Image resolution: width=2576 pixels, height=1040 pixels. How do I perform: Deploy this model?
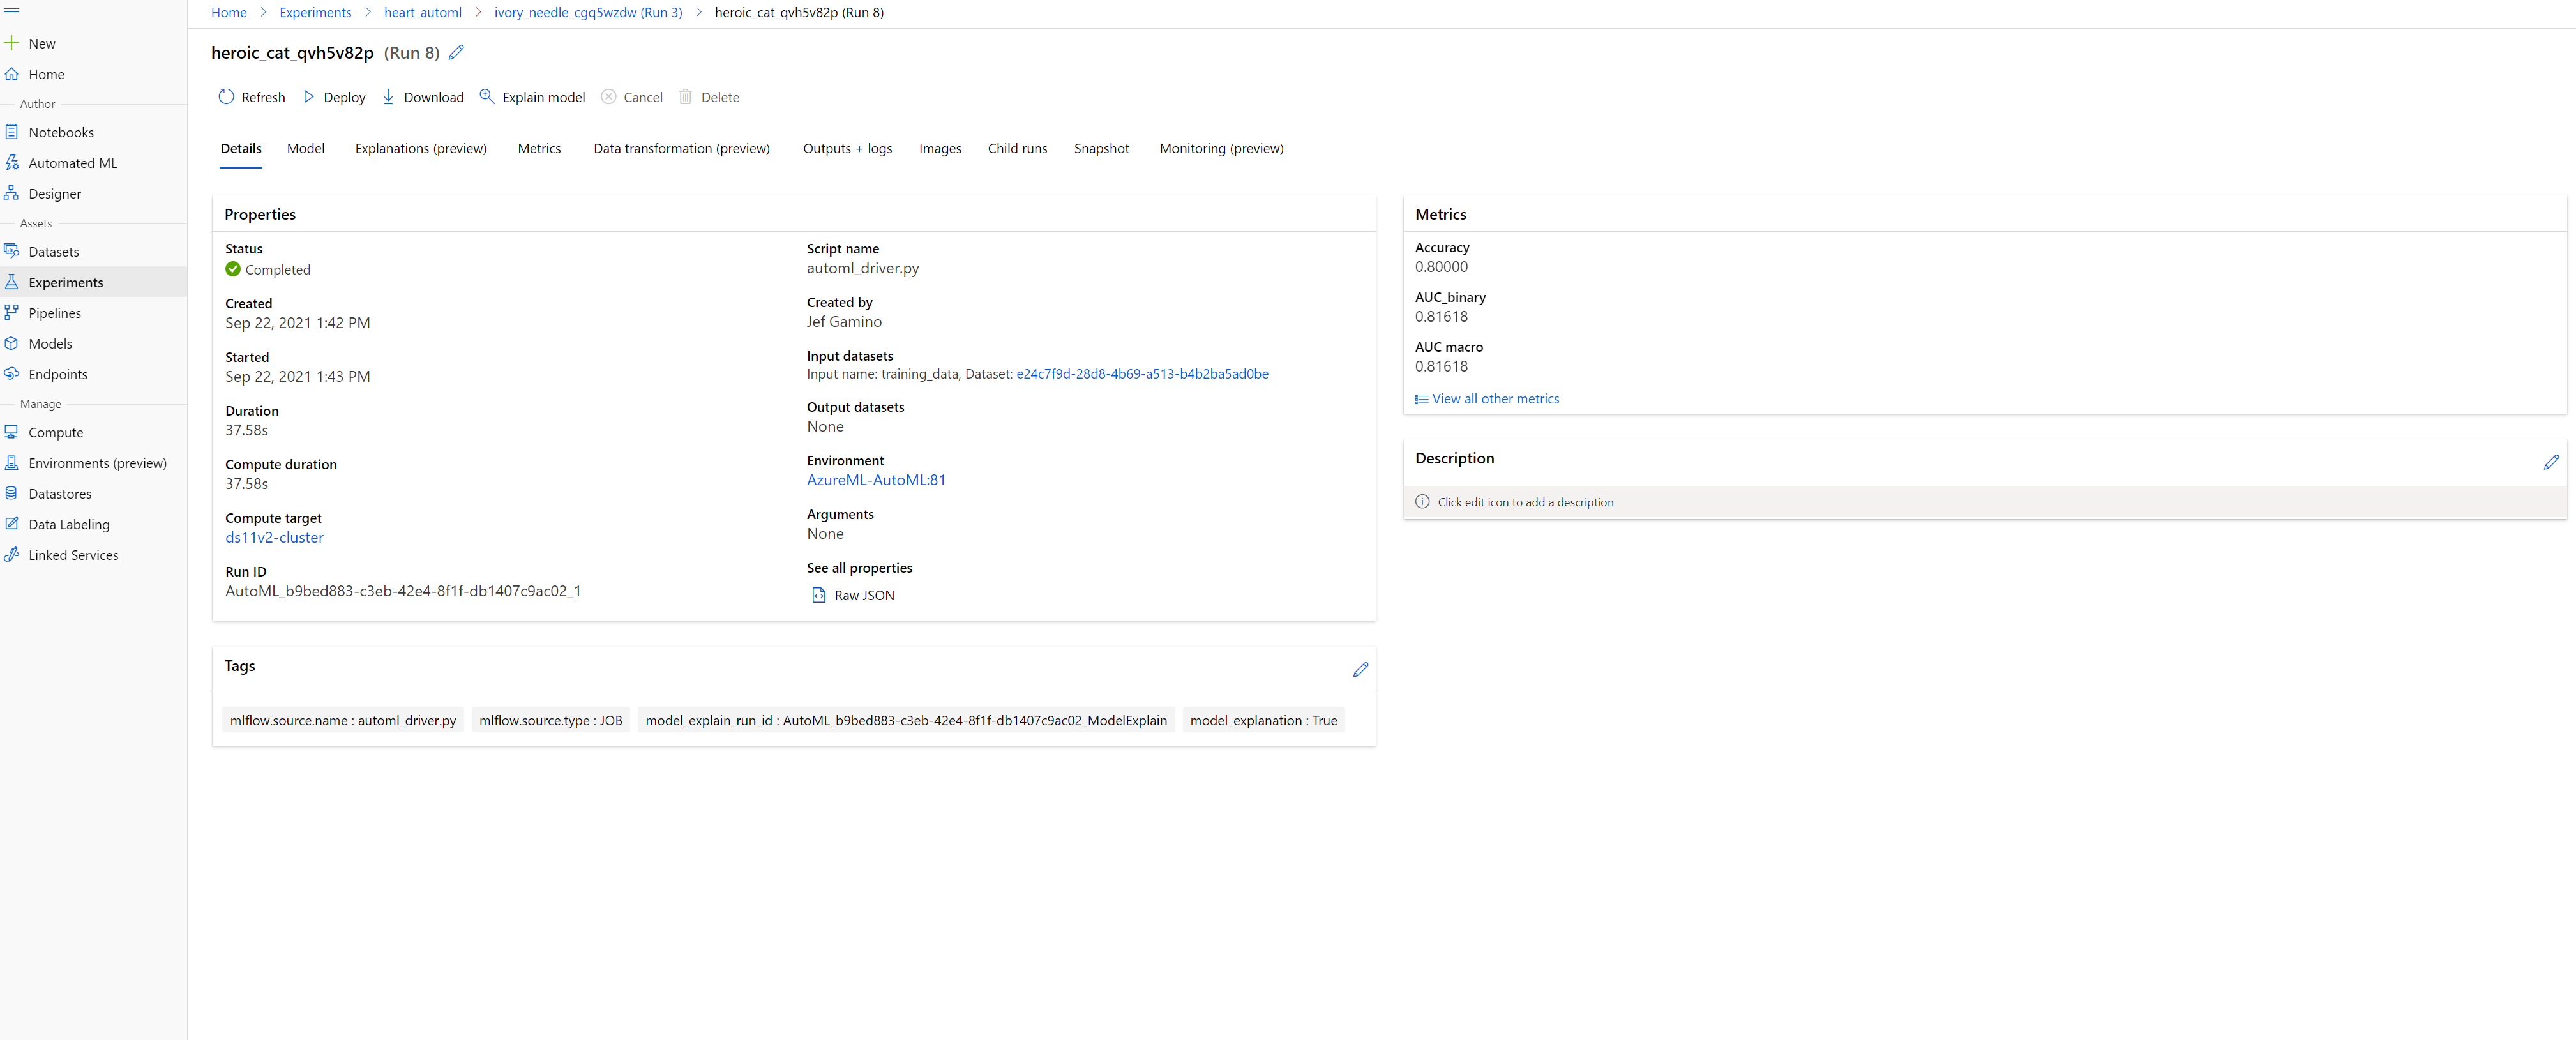click(x=333, y=96)
